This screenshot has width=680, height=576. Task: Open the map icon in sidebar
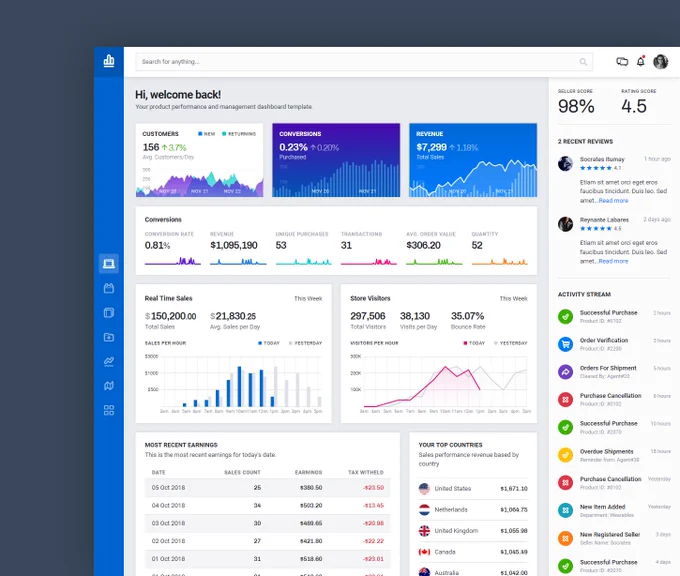[109, 386]
